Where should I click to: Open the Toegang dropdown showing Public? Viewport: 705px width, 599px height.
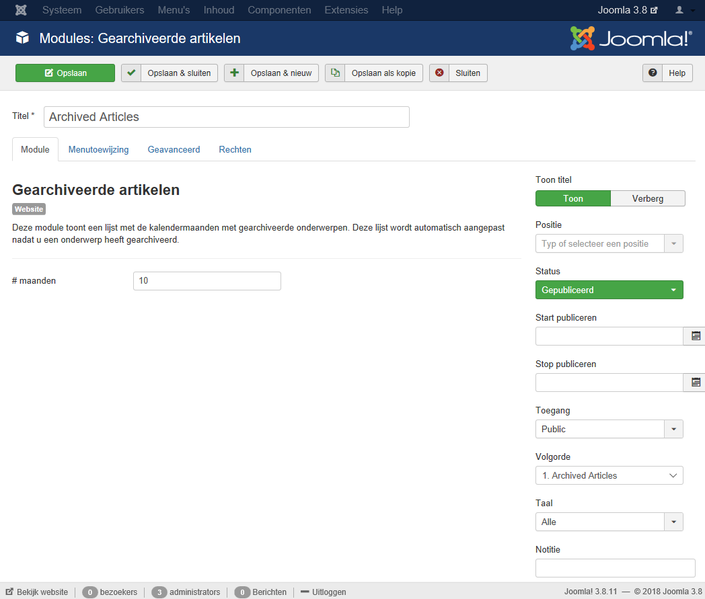(609, 429)
